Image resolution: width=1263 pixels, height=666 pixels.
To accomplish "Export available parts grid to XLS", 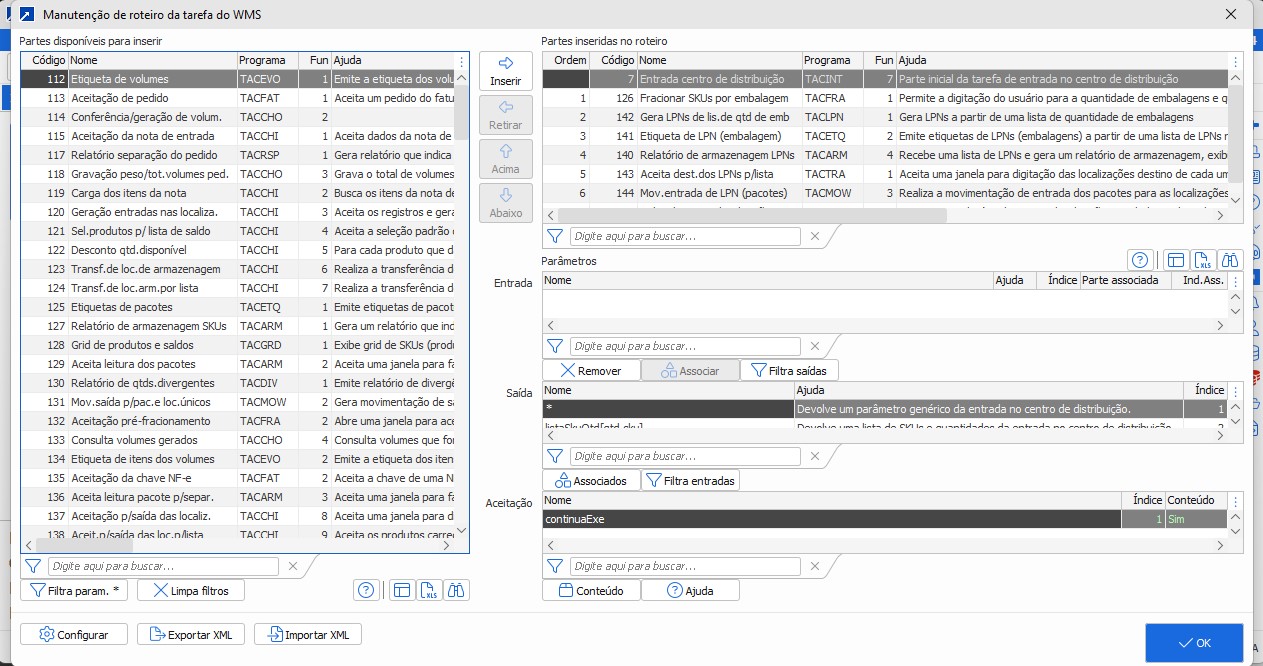I will [429, 590].
